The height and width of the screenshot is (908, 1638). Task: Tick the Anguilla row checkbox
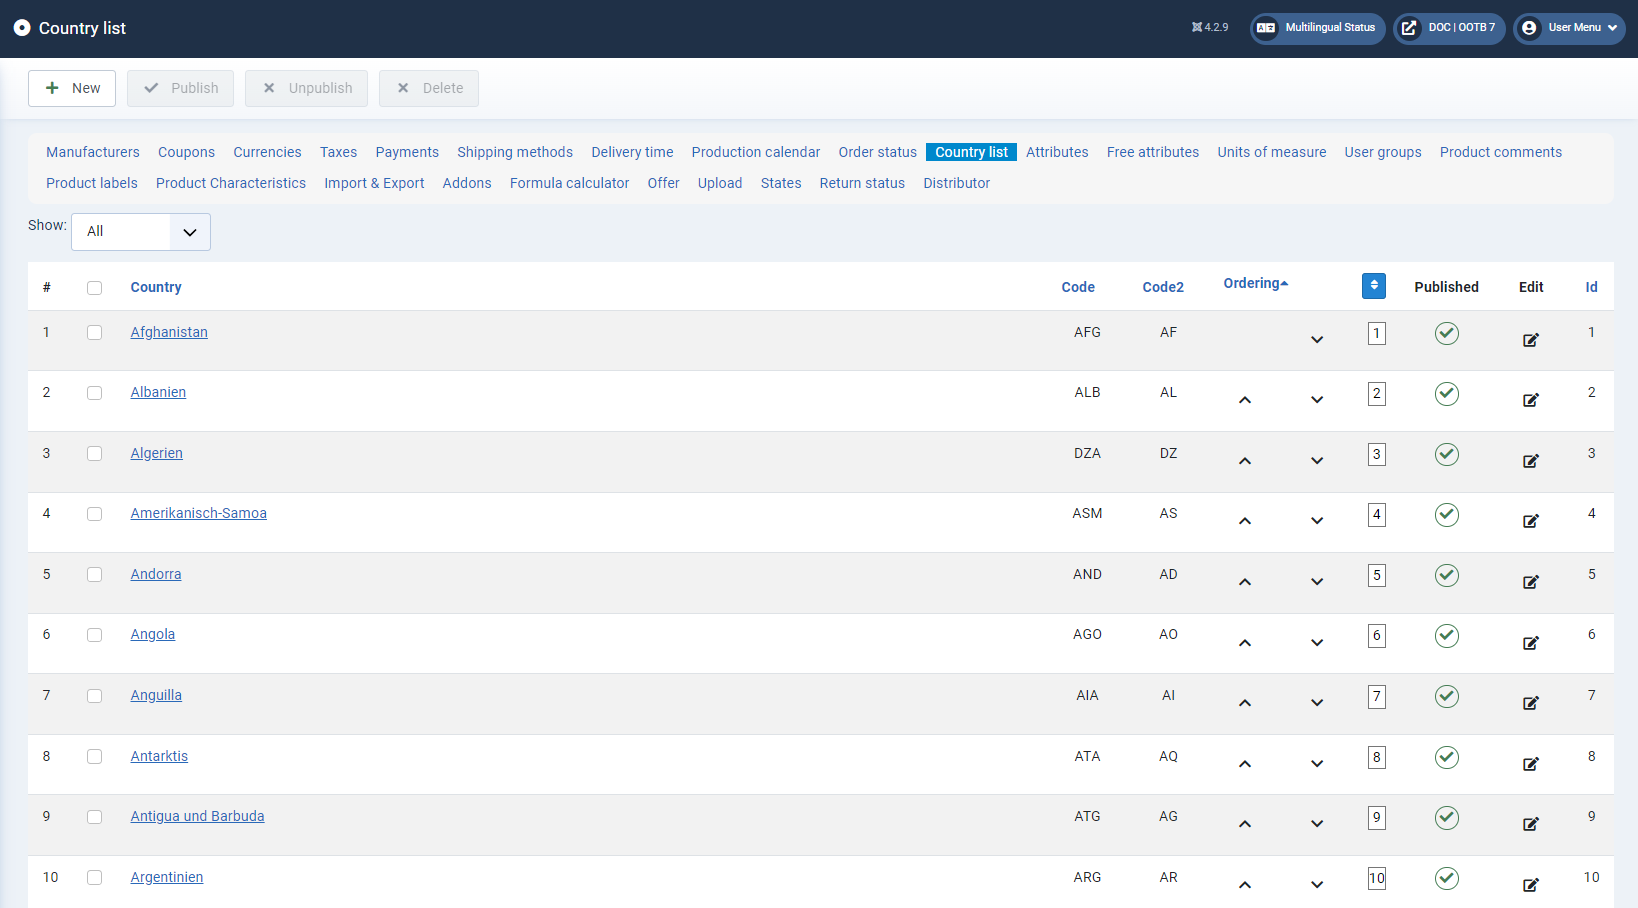pos(94,696)
